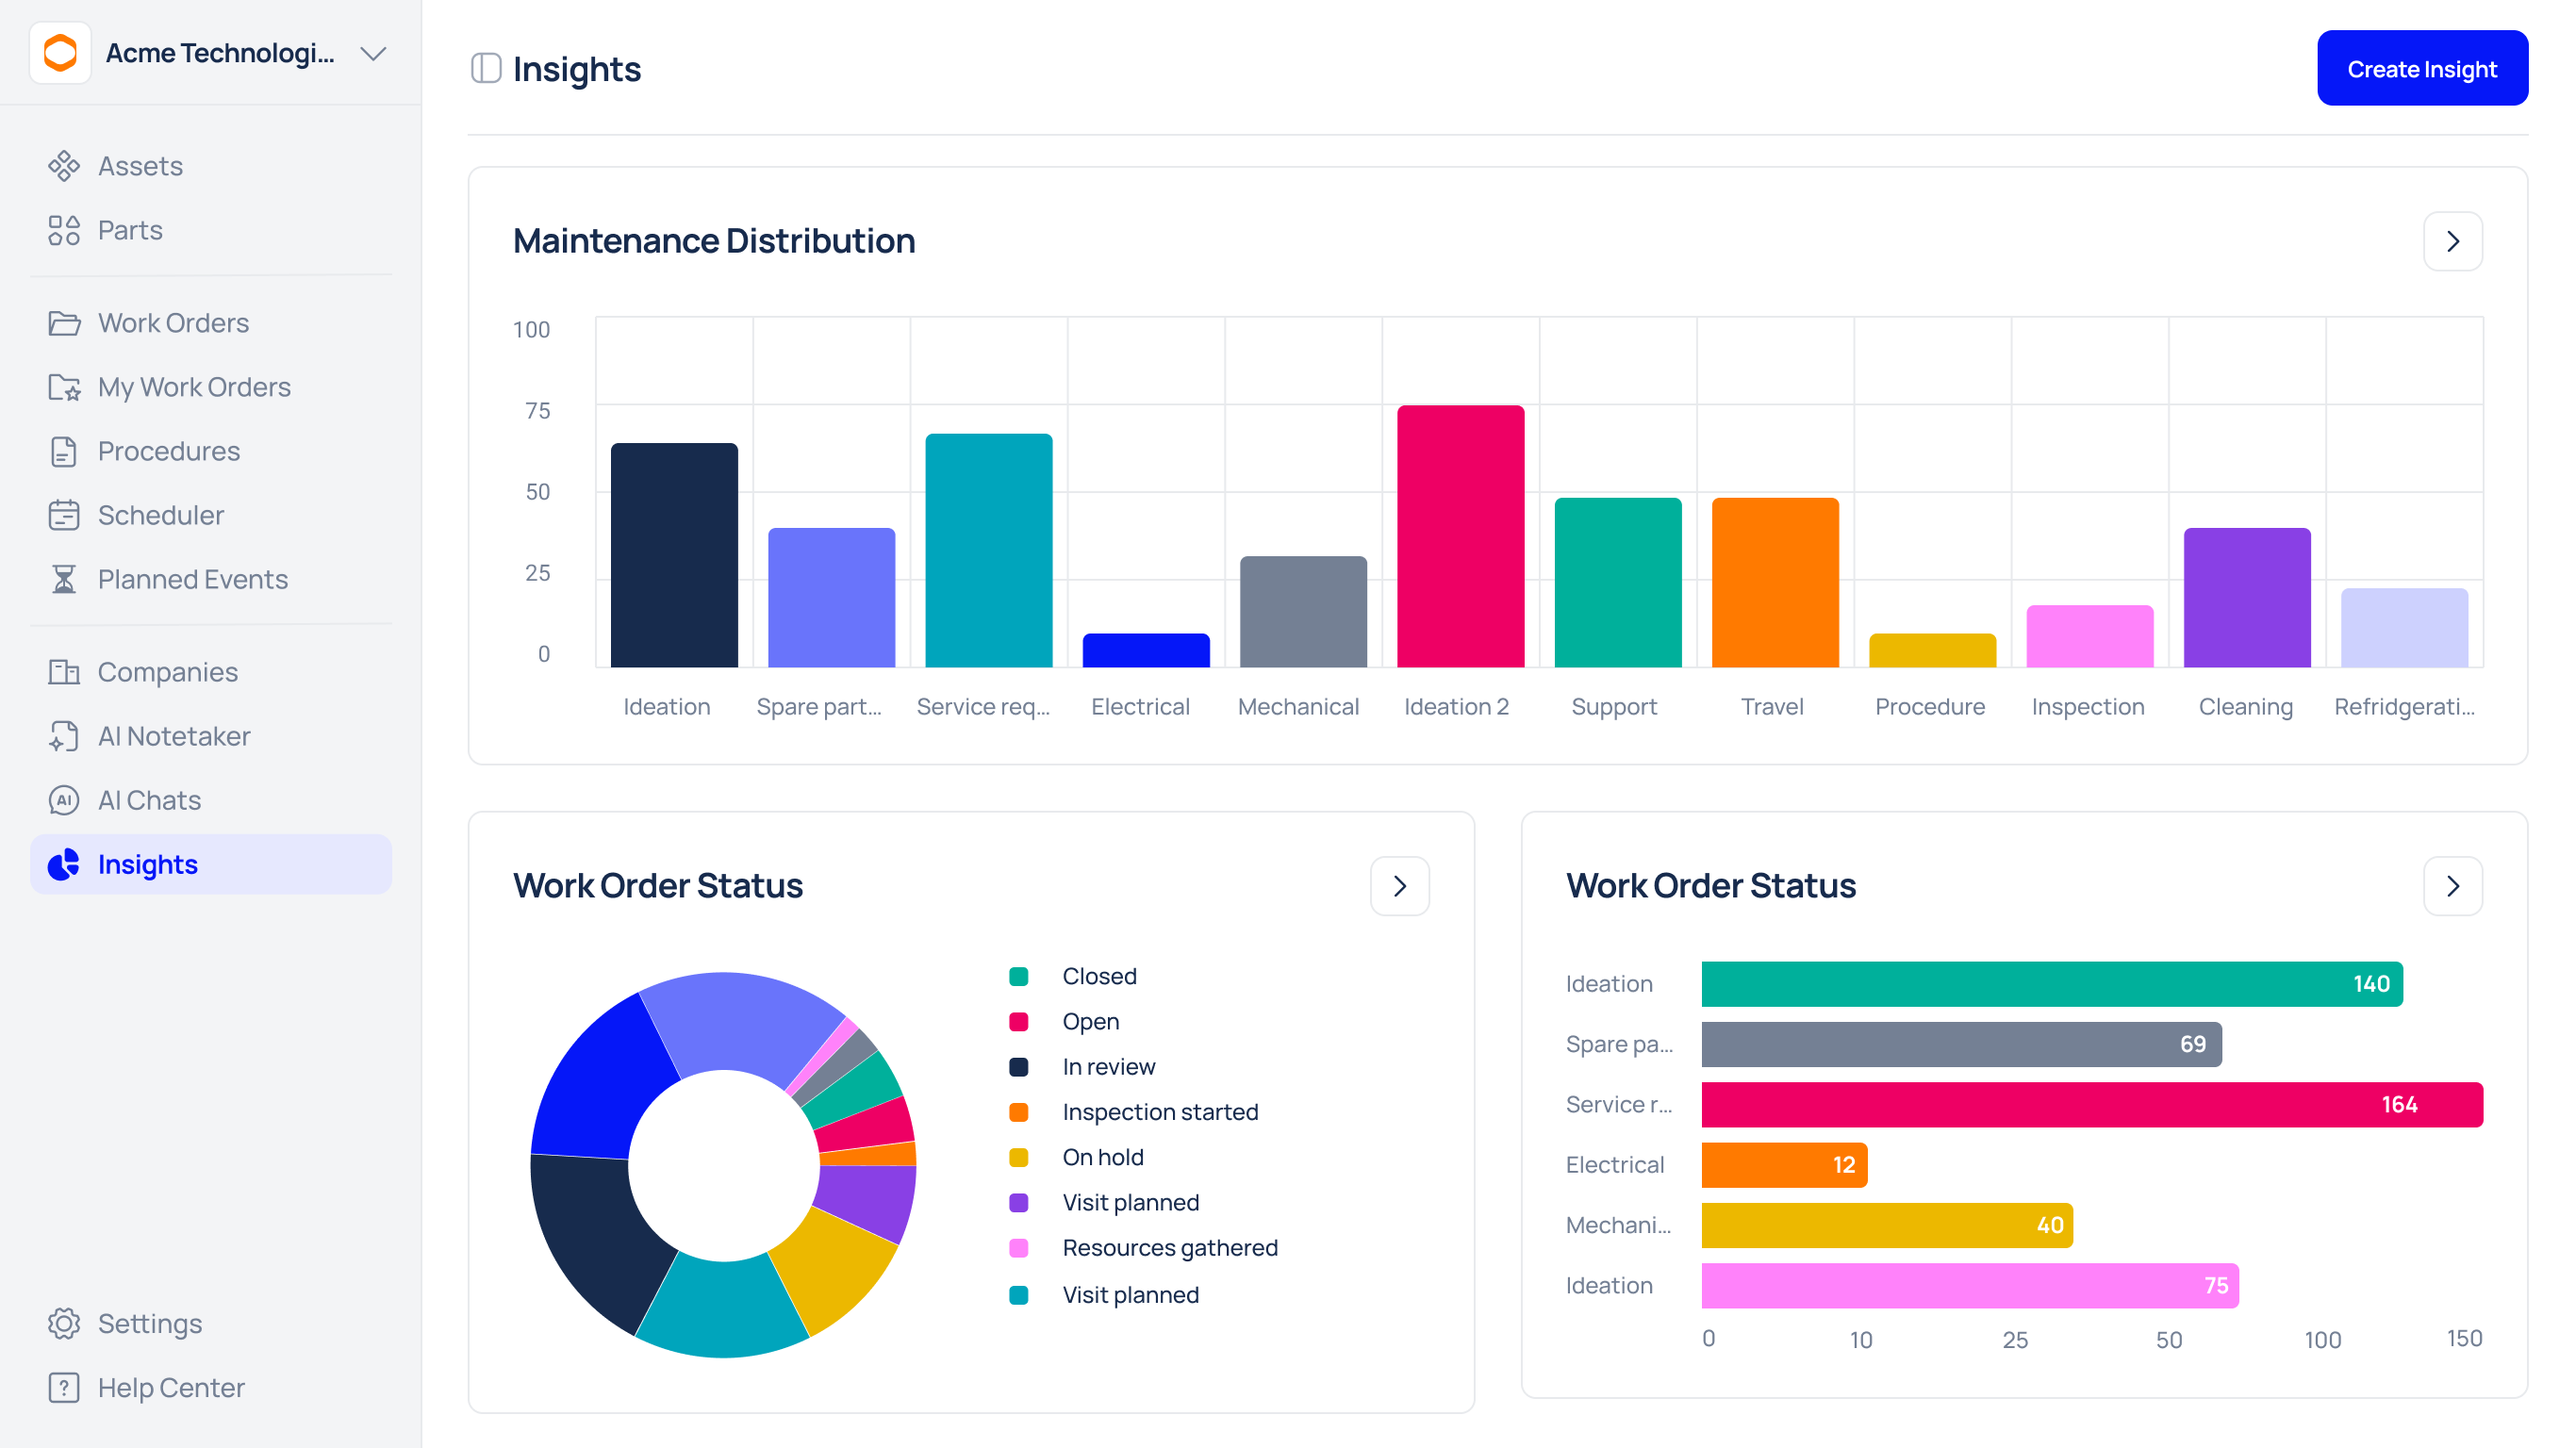Click the Acme Technologies orange logo
The height and width of the screenshot is (1448, 2576).
(60, 53)
